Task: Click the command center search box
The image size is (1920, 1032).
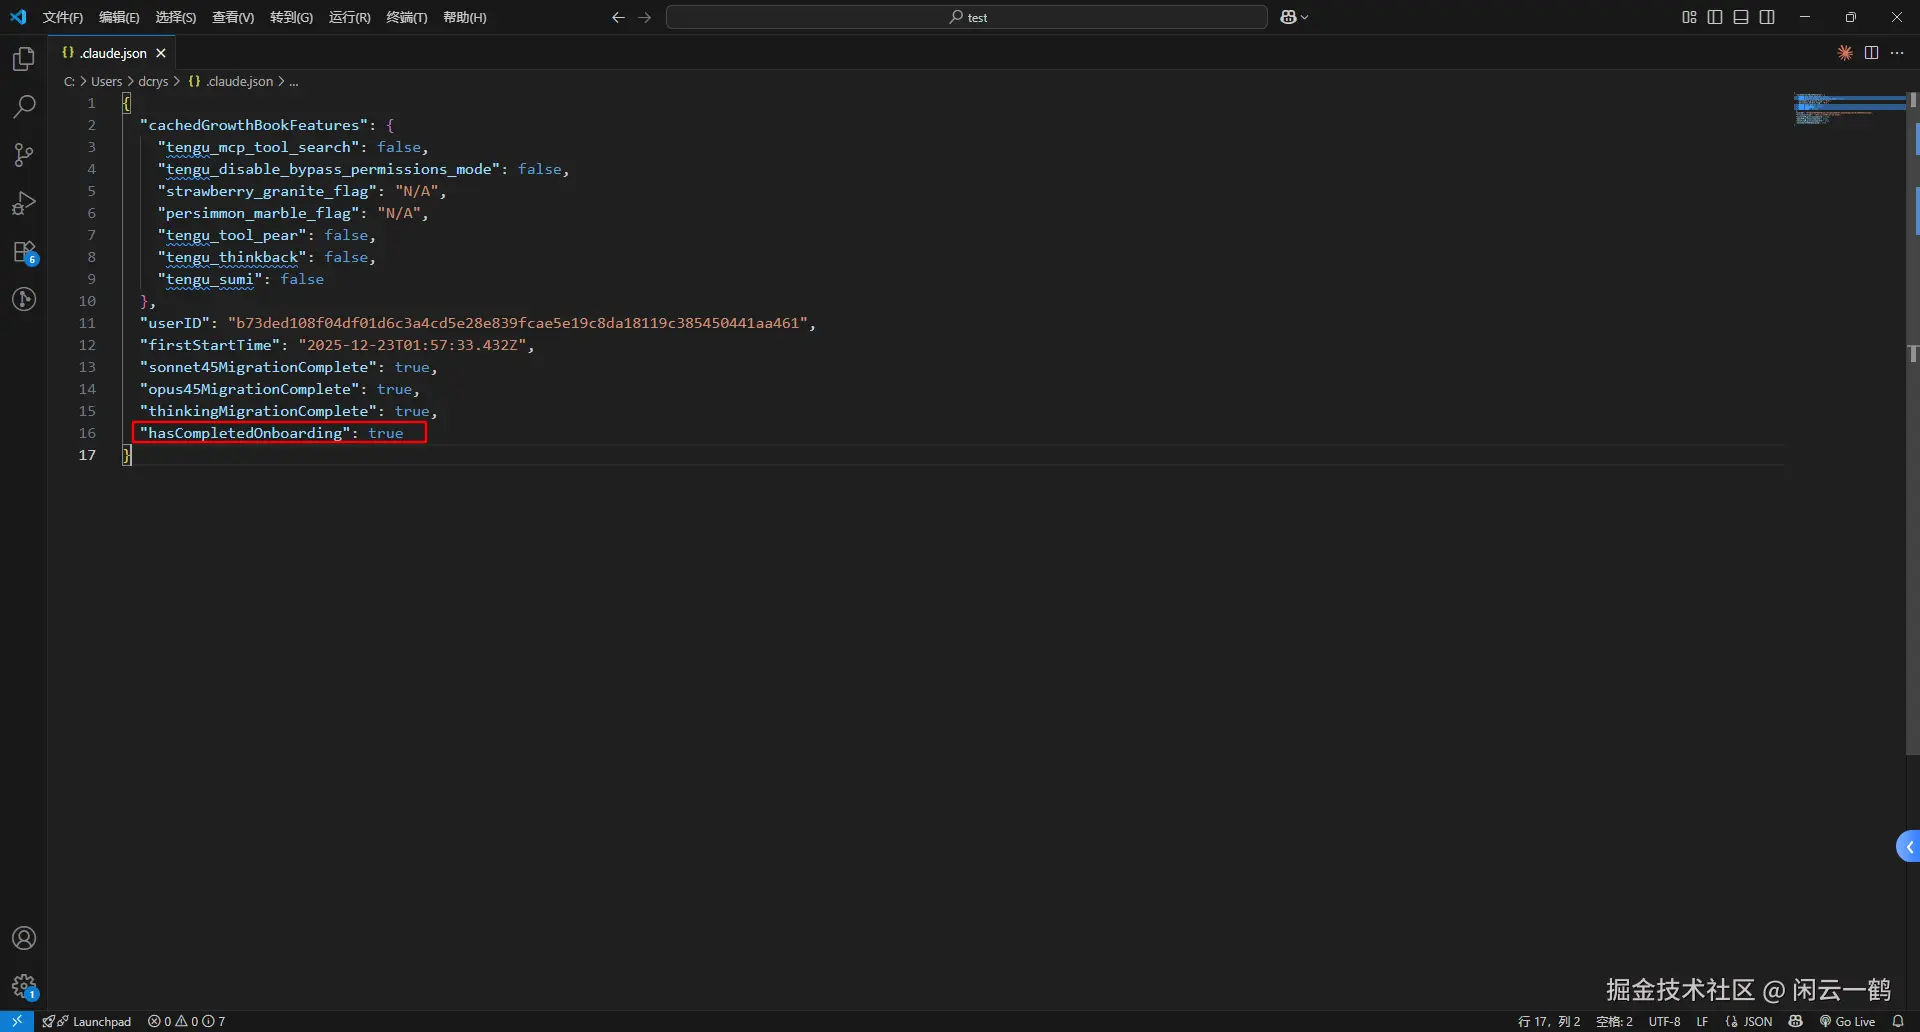Action: [x=966, y=17]
